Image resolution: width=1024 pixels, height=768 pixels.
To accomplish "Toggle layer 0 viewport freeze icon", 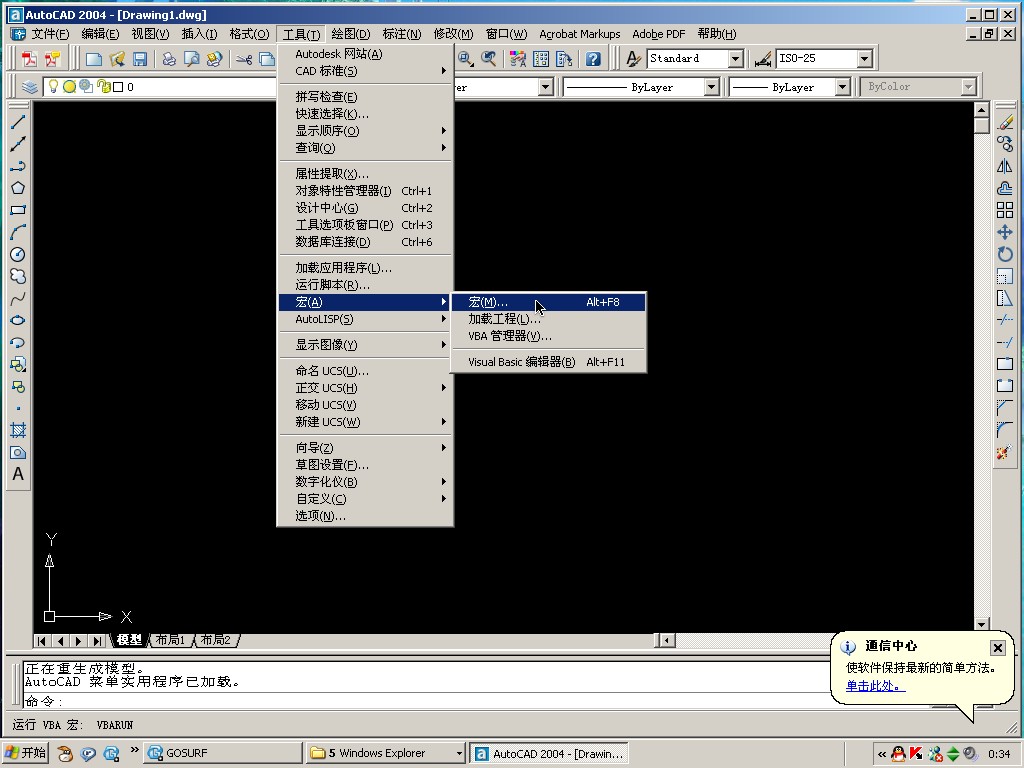I will pyautogui.click(x=86, y=86).
